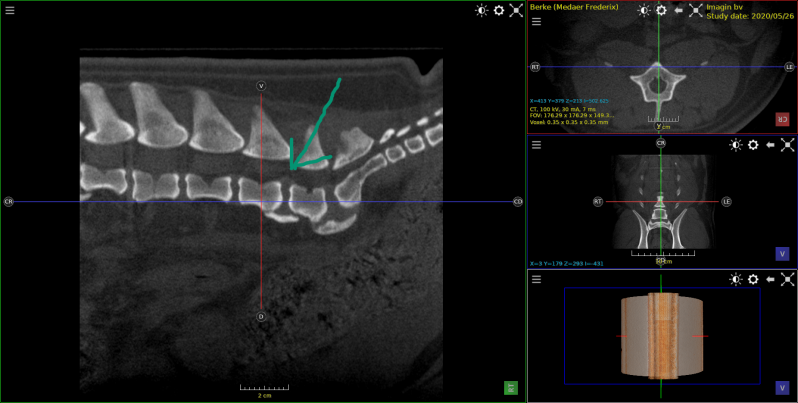Open settings gear in the axial view
Viewport: 798px width, 403px height.
[661, 10]
